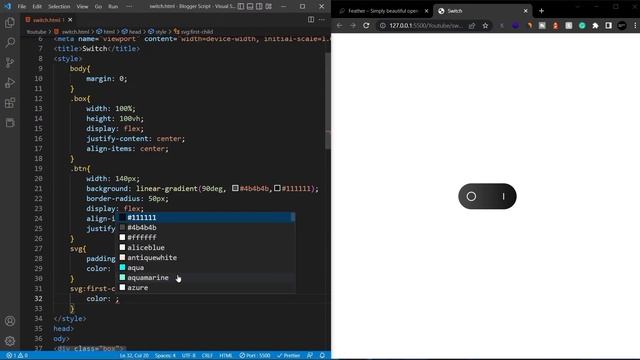Open the Accounts icon in activity bar
This screenshot has width=640, height=360.
[x=10, y=321]
